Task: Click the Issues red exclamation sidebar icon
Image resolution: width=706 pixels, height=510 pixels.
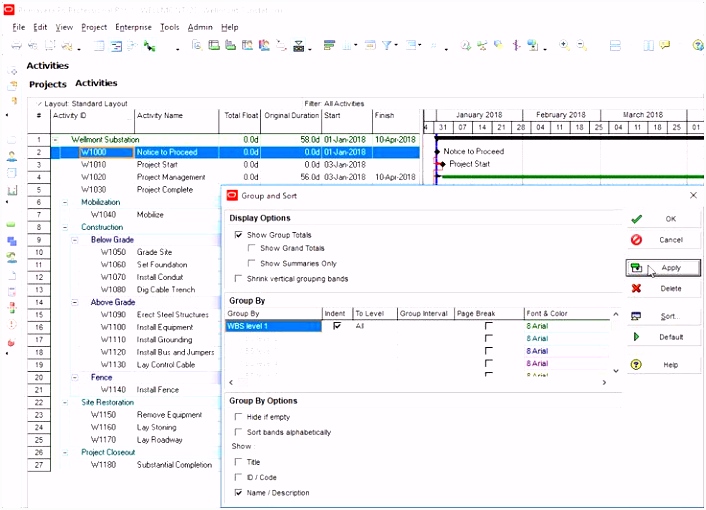Action: (x=12, y=325)
